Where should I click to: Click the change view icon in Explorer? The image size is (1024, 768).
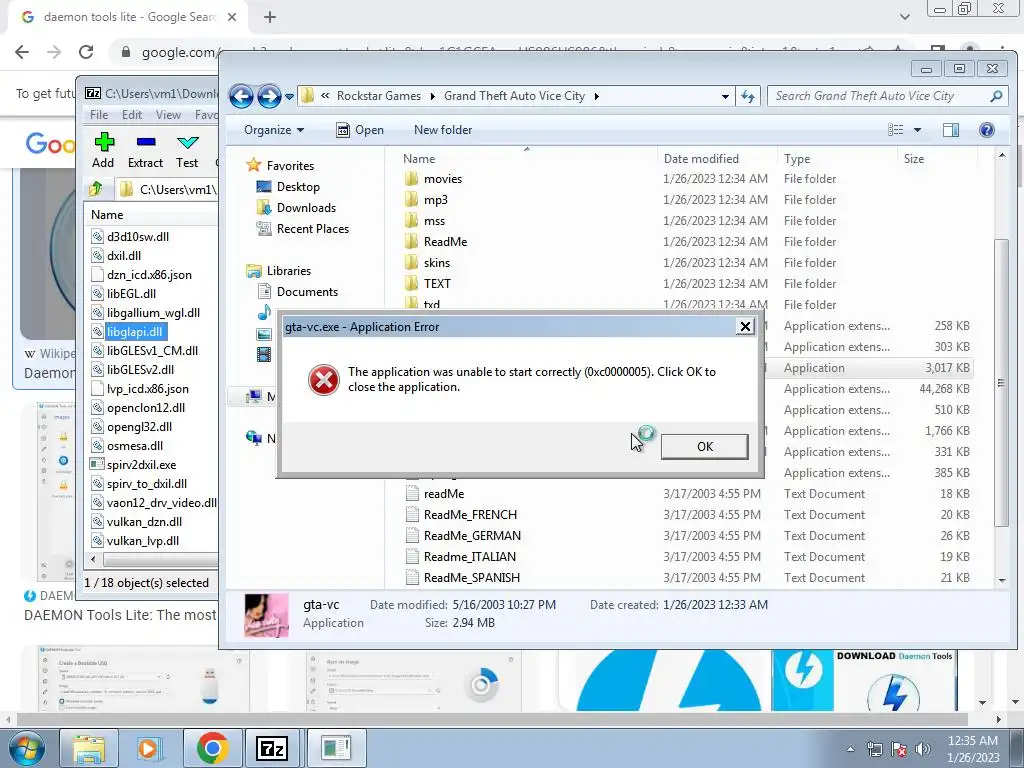(895, 130)
